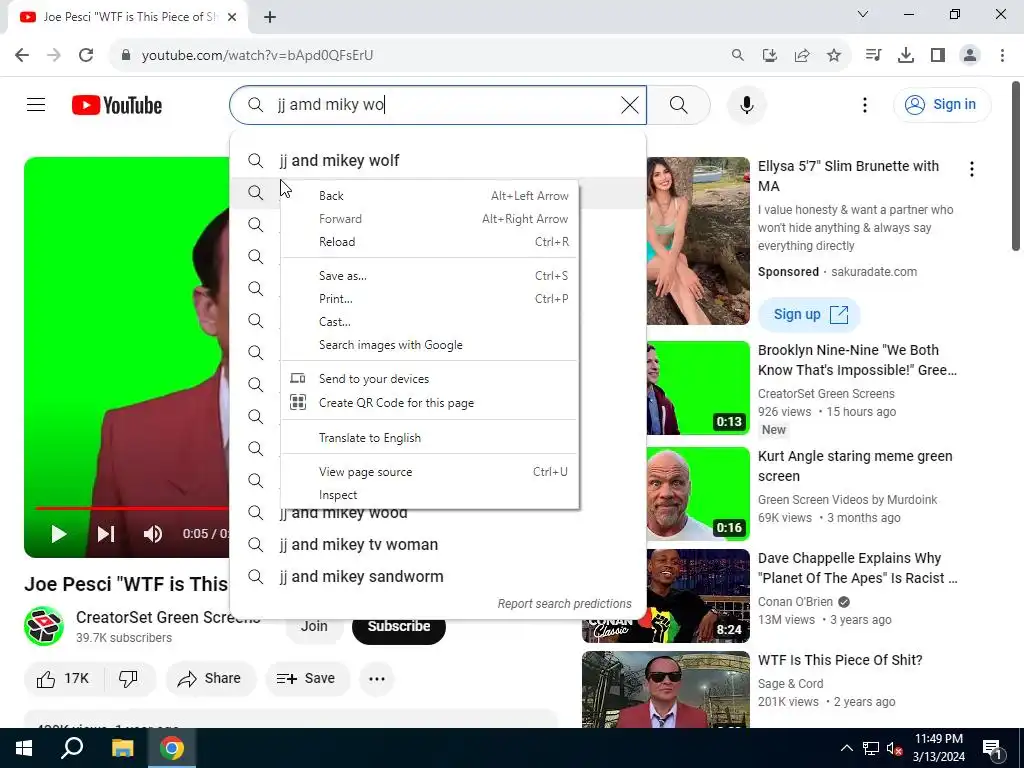Viewport: 1024px width, 768px height.
Task: Select Send to your devices
Action: click(x=430, y=379)
